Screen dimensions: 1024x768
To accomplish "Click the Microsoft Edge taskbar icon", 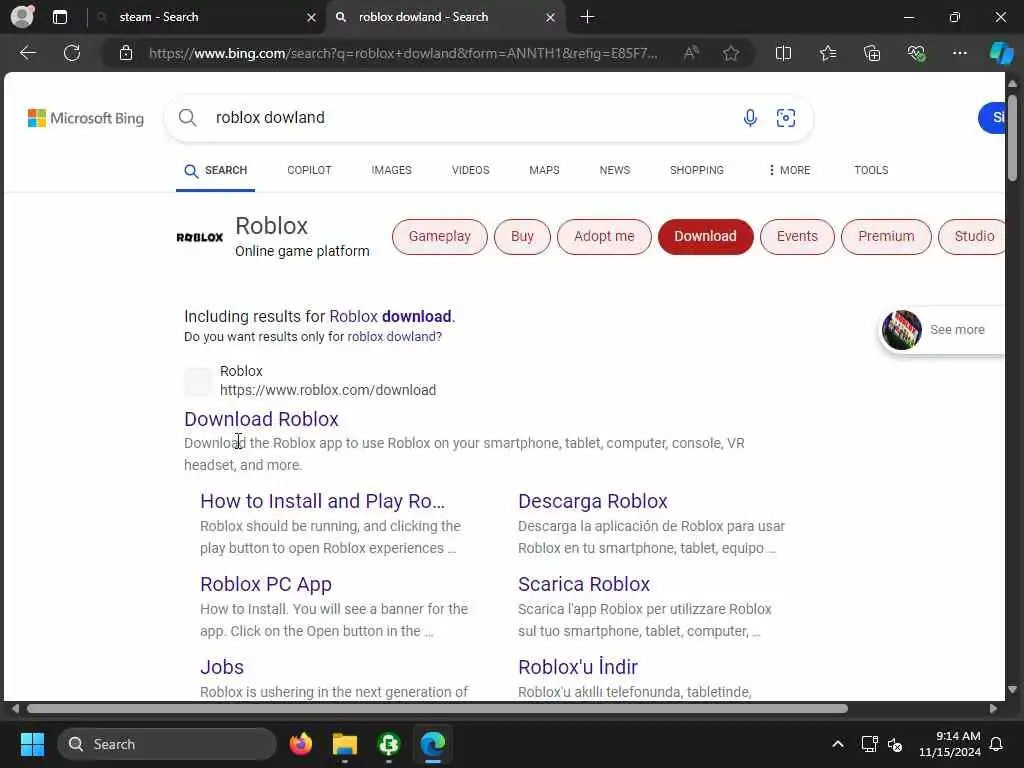I will pyautogui.click(x=432, y=744).
